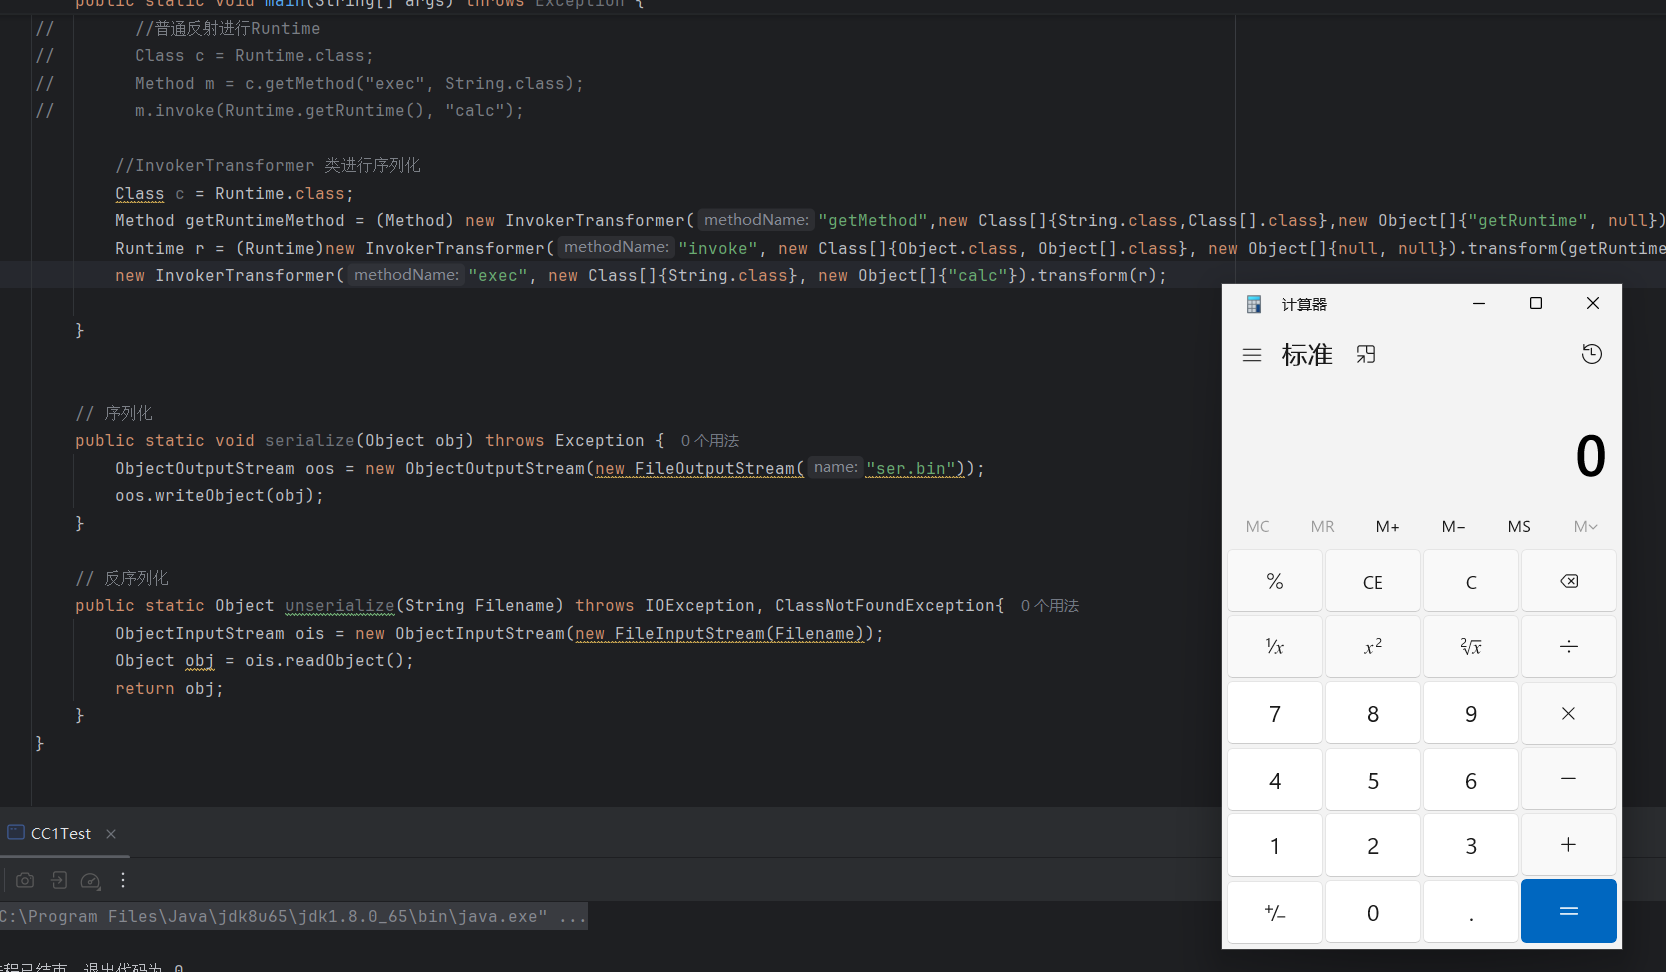The image size is (1666, 972).
Task: Open the run toolbar more options menu
Action: 123,880
